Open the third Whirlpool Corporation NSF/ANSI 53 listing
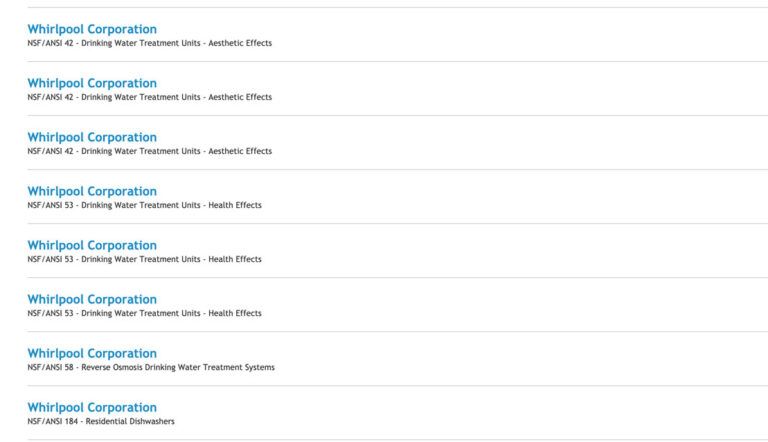768x442 pixels. (92, 299)
